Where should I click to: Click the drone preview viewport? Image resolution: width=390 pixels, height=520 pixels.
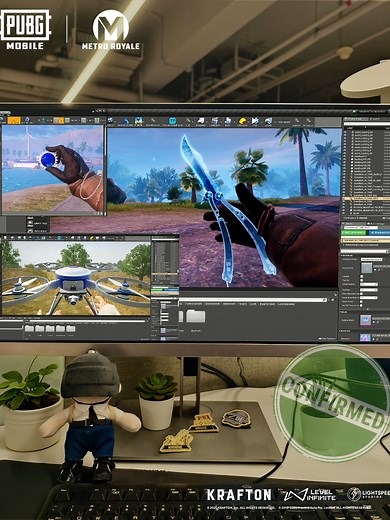tap(76, 278)
